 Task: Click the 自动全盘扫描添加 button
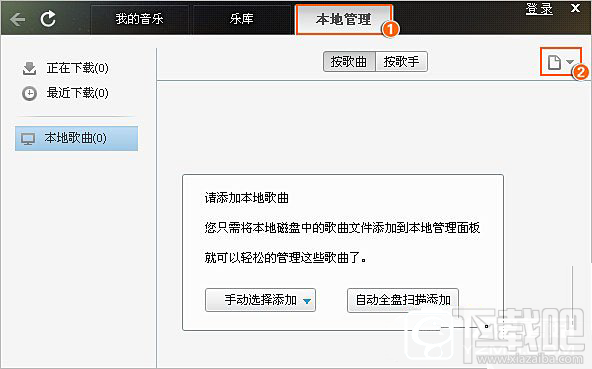click(x=403, y=300)
